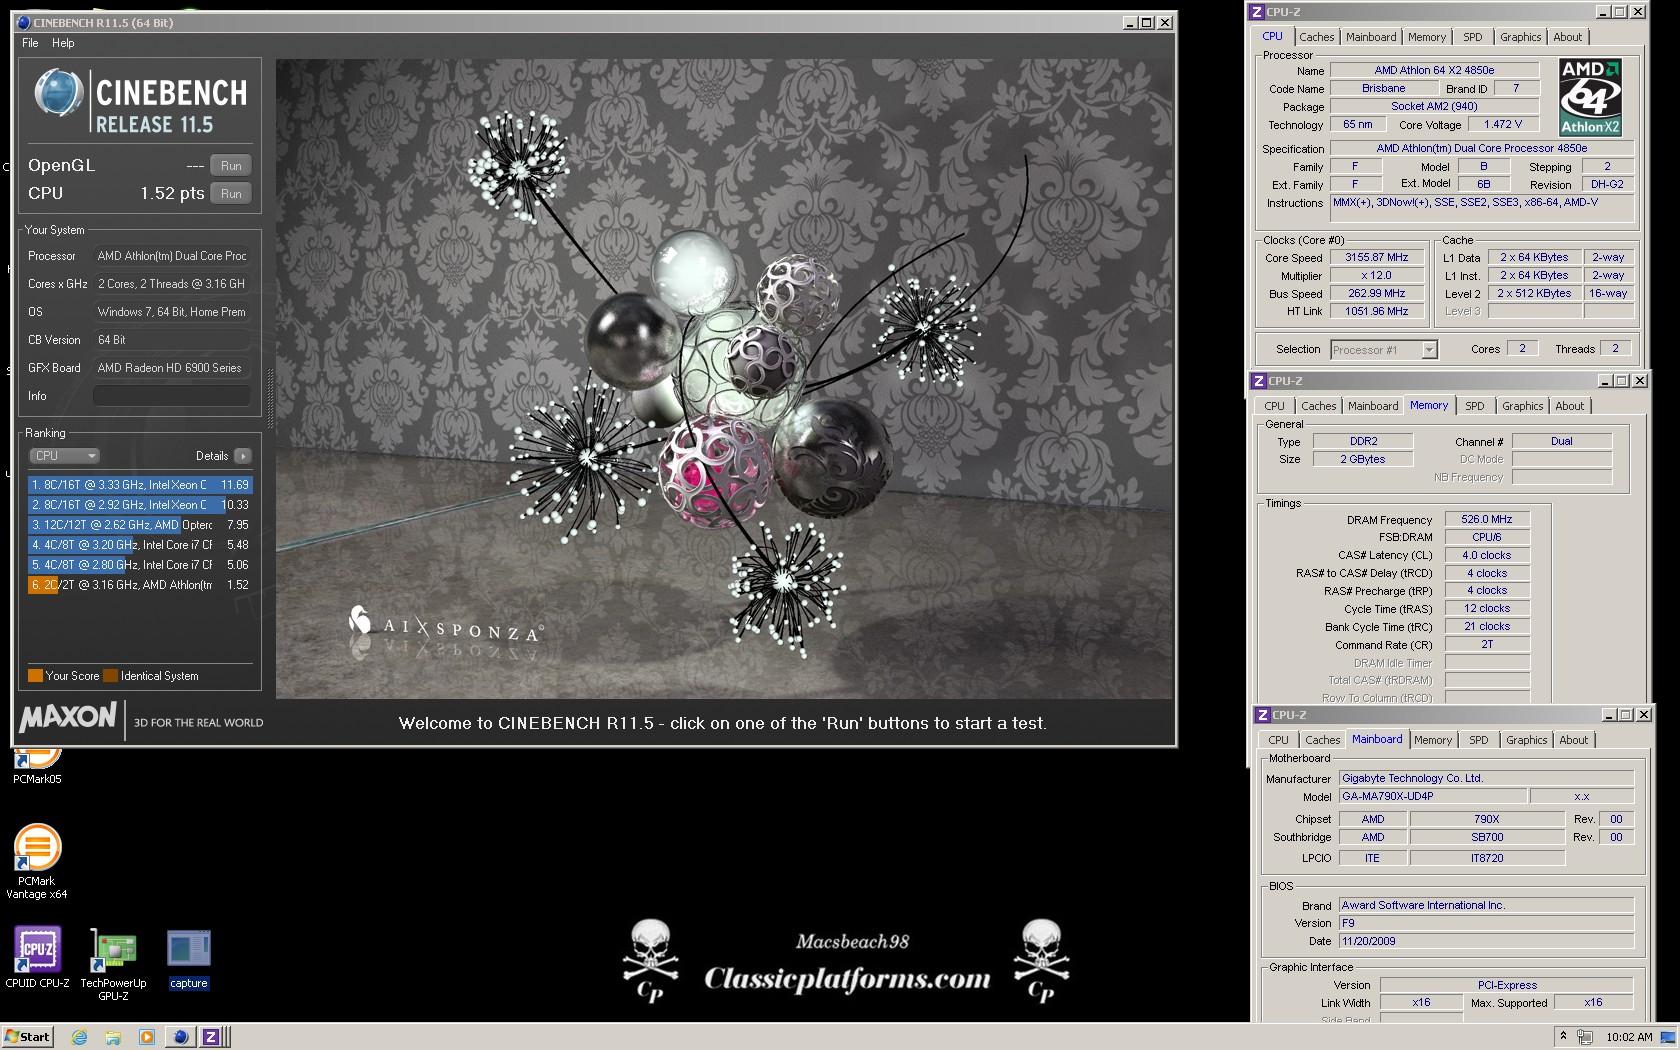
Task: Open SPD tab in top CPU-Z window
Action: coord(1472,37)
